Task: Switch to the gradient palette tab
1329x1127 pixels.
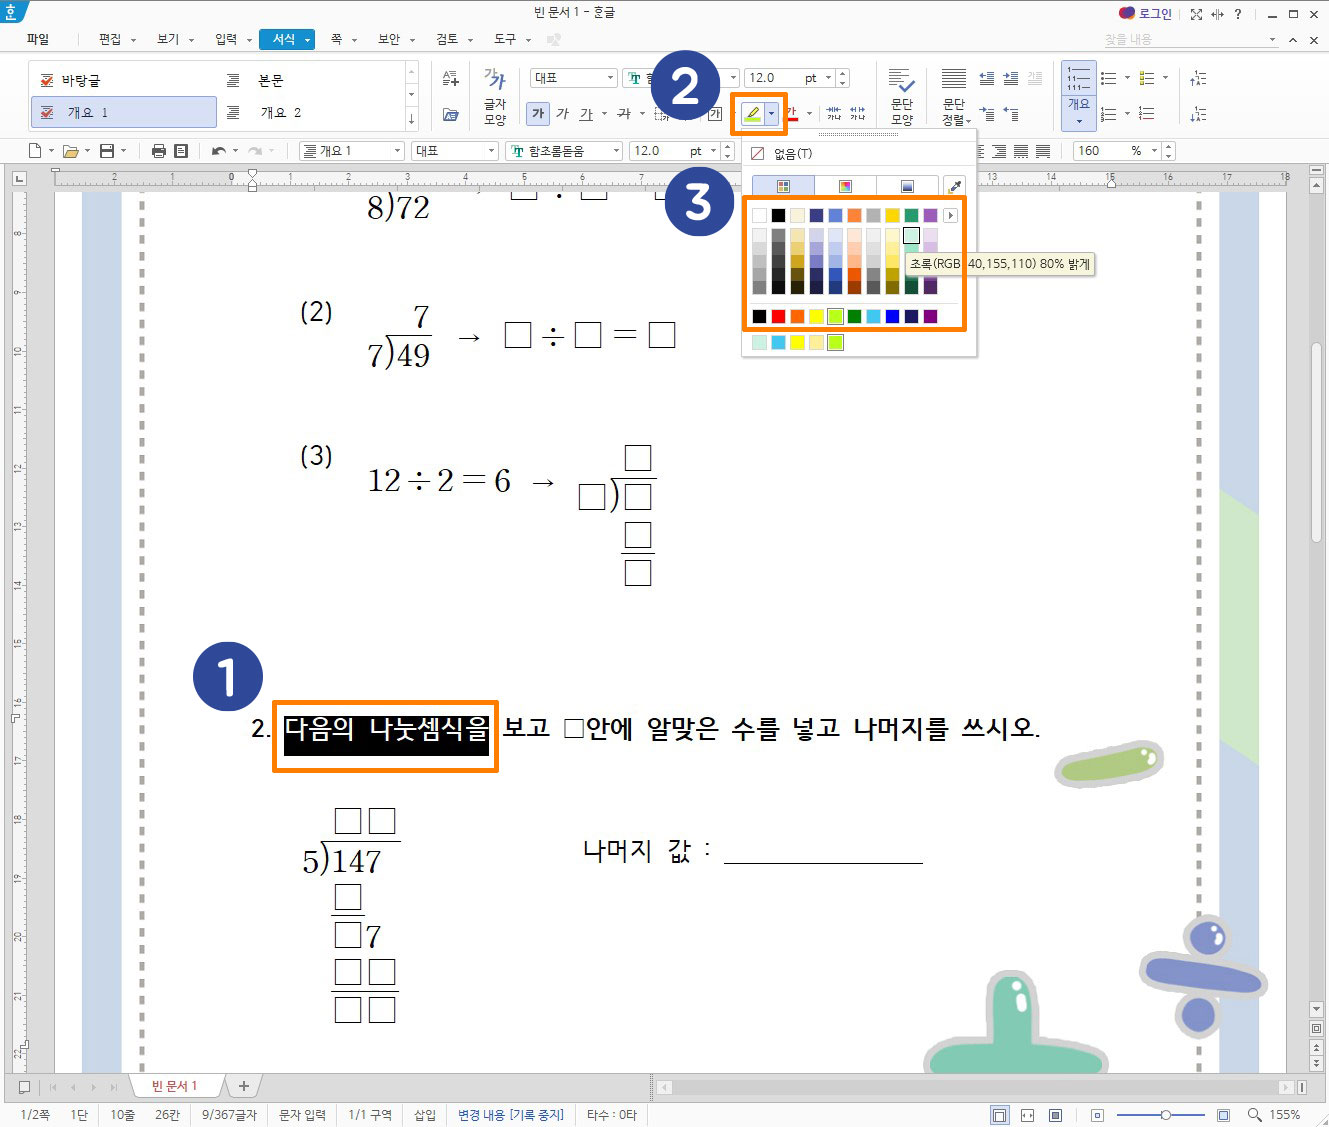Action: click(907, 186)
